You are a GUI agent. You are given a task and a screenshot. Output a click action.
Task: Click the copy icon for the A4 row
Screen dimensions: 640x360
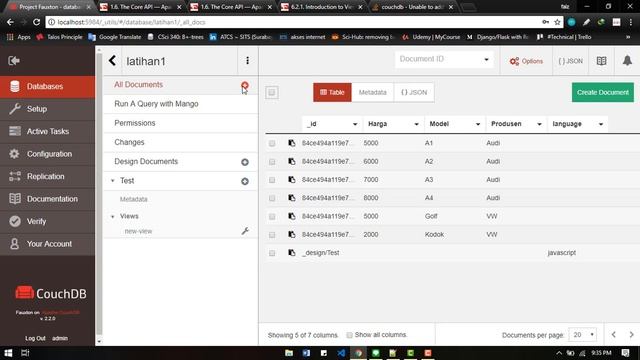(291, 198)
